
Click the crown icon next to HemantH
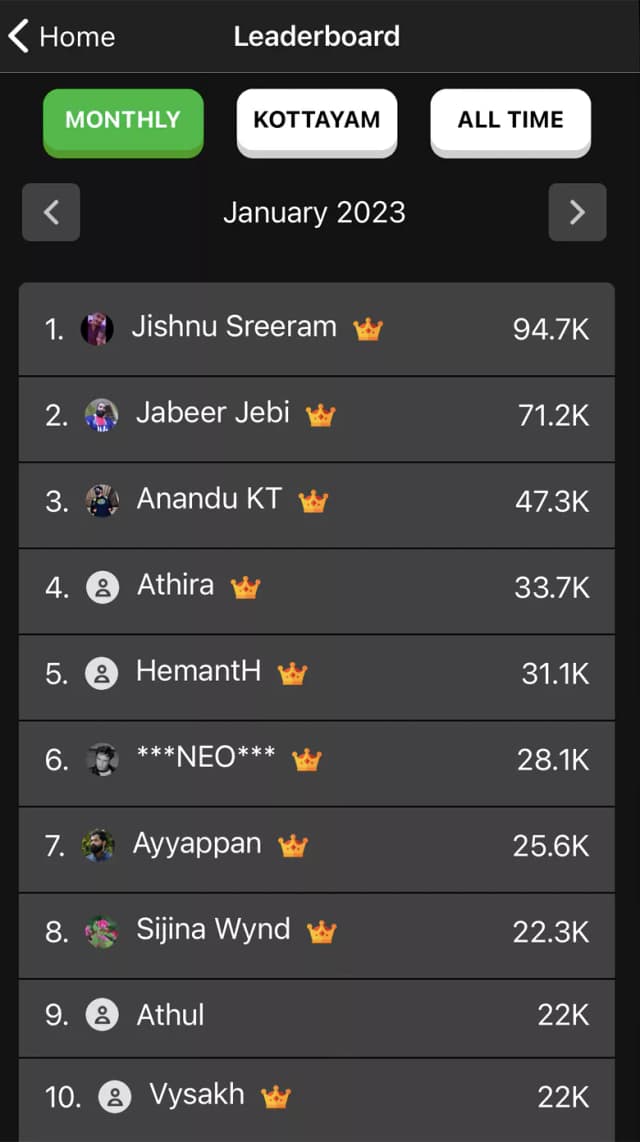click(292, 673)
